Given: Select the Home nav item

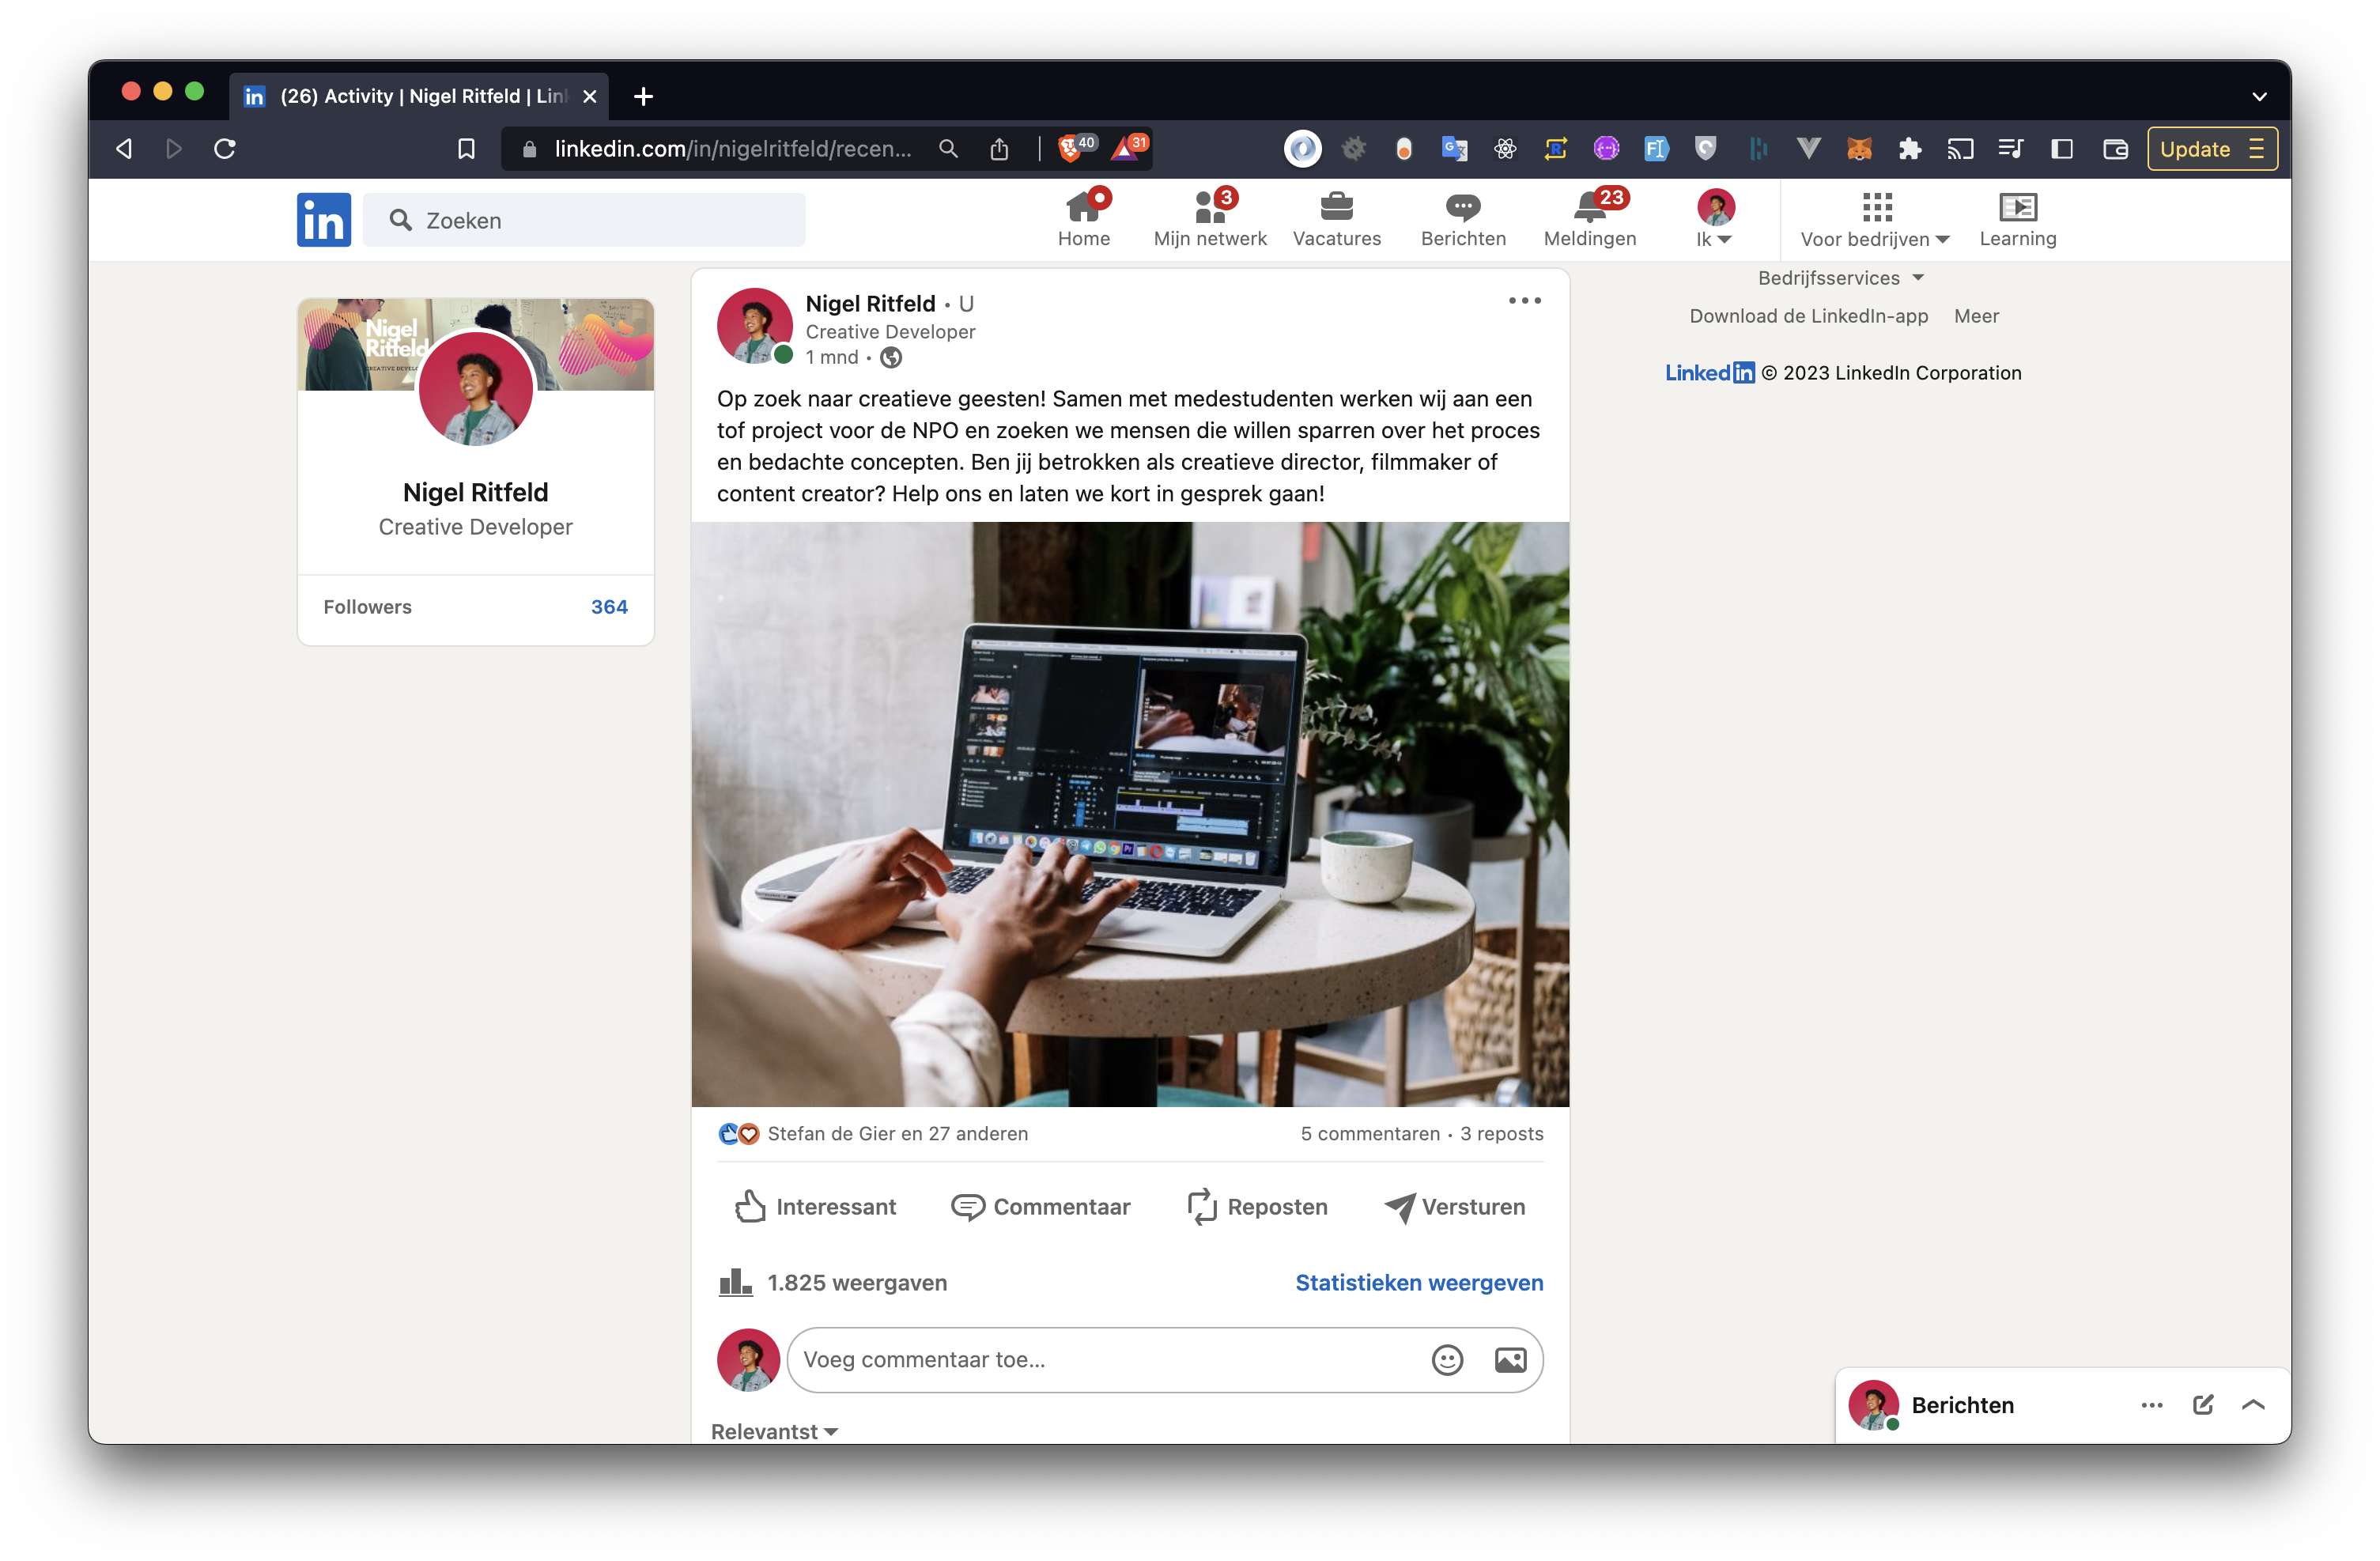Looking at the screenshot, I should 1083,218.
